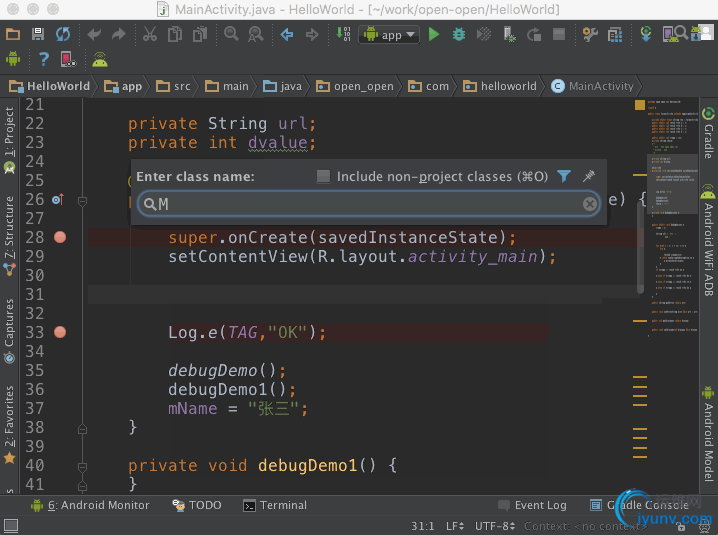
Task: Click the popup's vertical scrollbar
Action: click(x=640, y=247)
